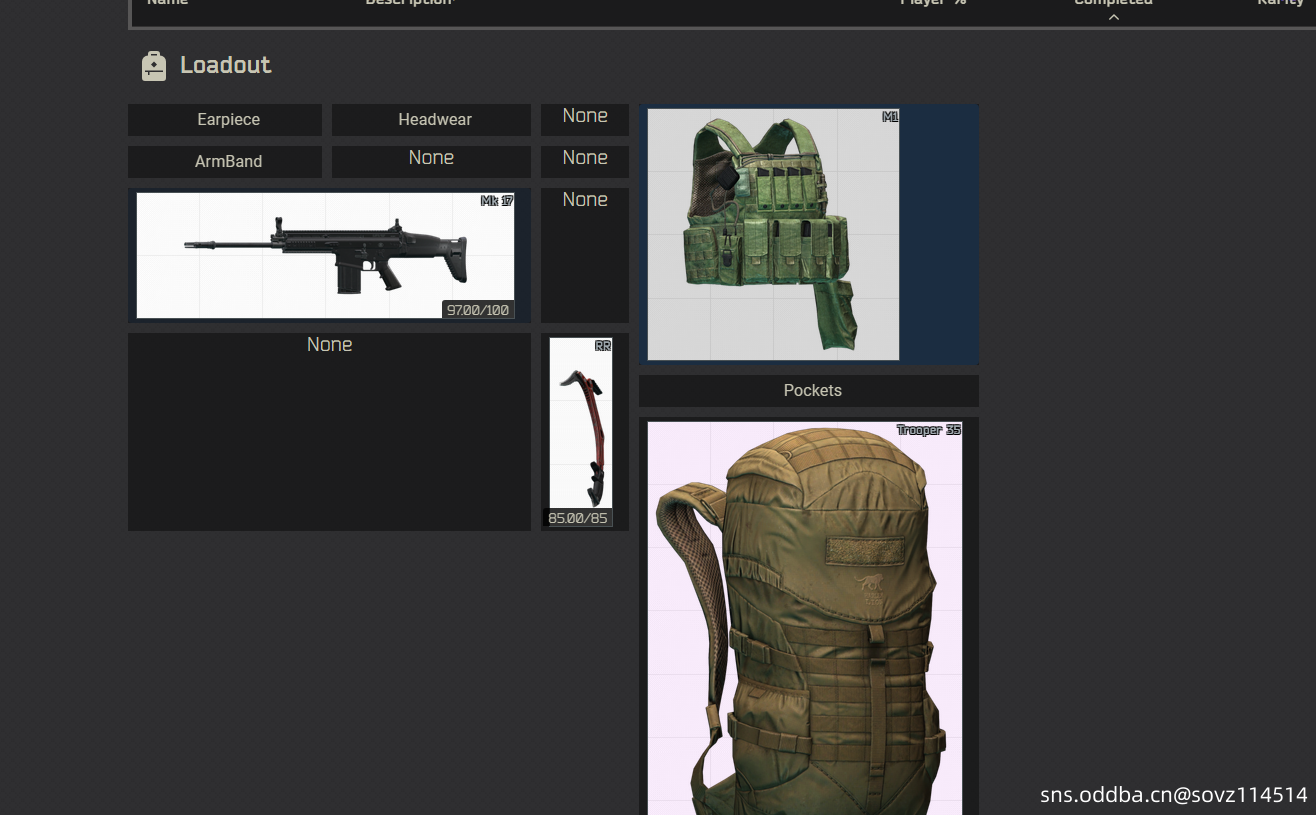Screen dimensions: 1316x815
Task: Click the Loadout section heading
Action: coord(225,66)
